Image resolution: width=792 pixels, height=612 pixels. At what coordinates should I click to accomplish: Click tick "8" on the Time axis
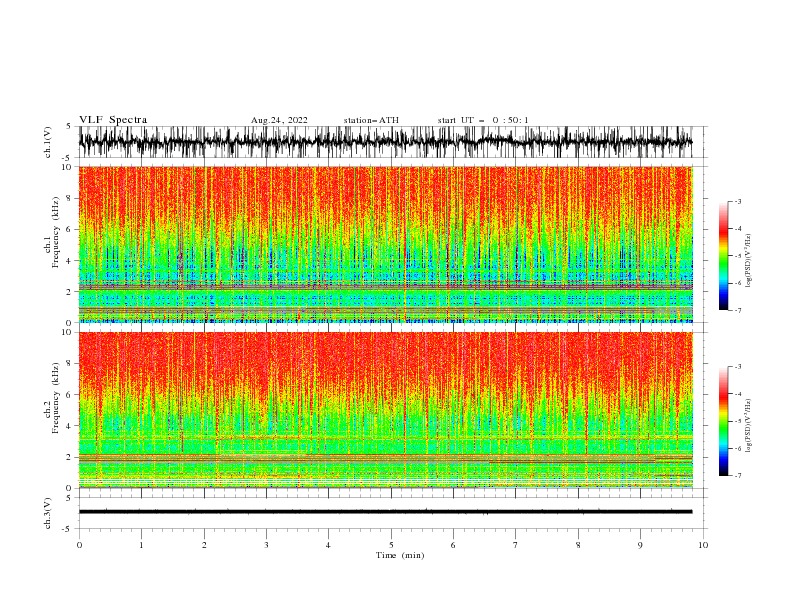[578, 545]
